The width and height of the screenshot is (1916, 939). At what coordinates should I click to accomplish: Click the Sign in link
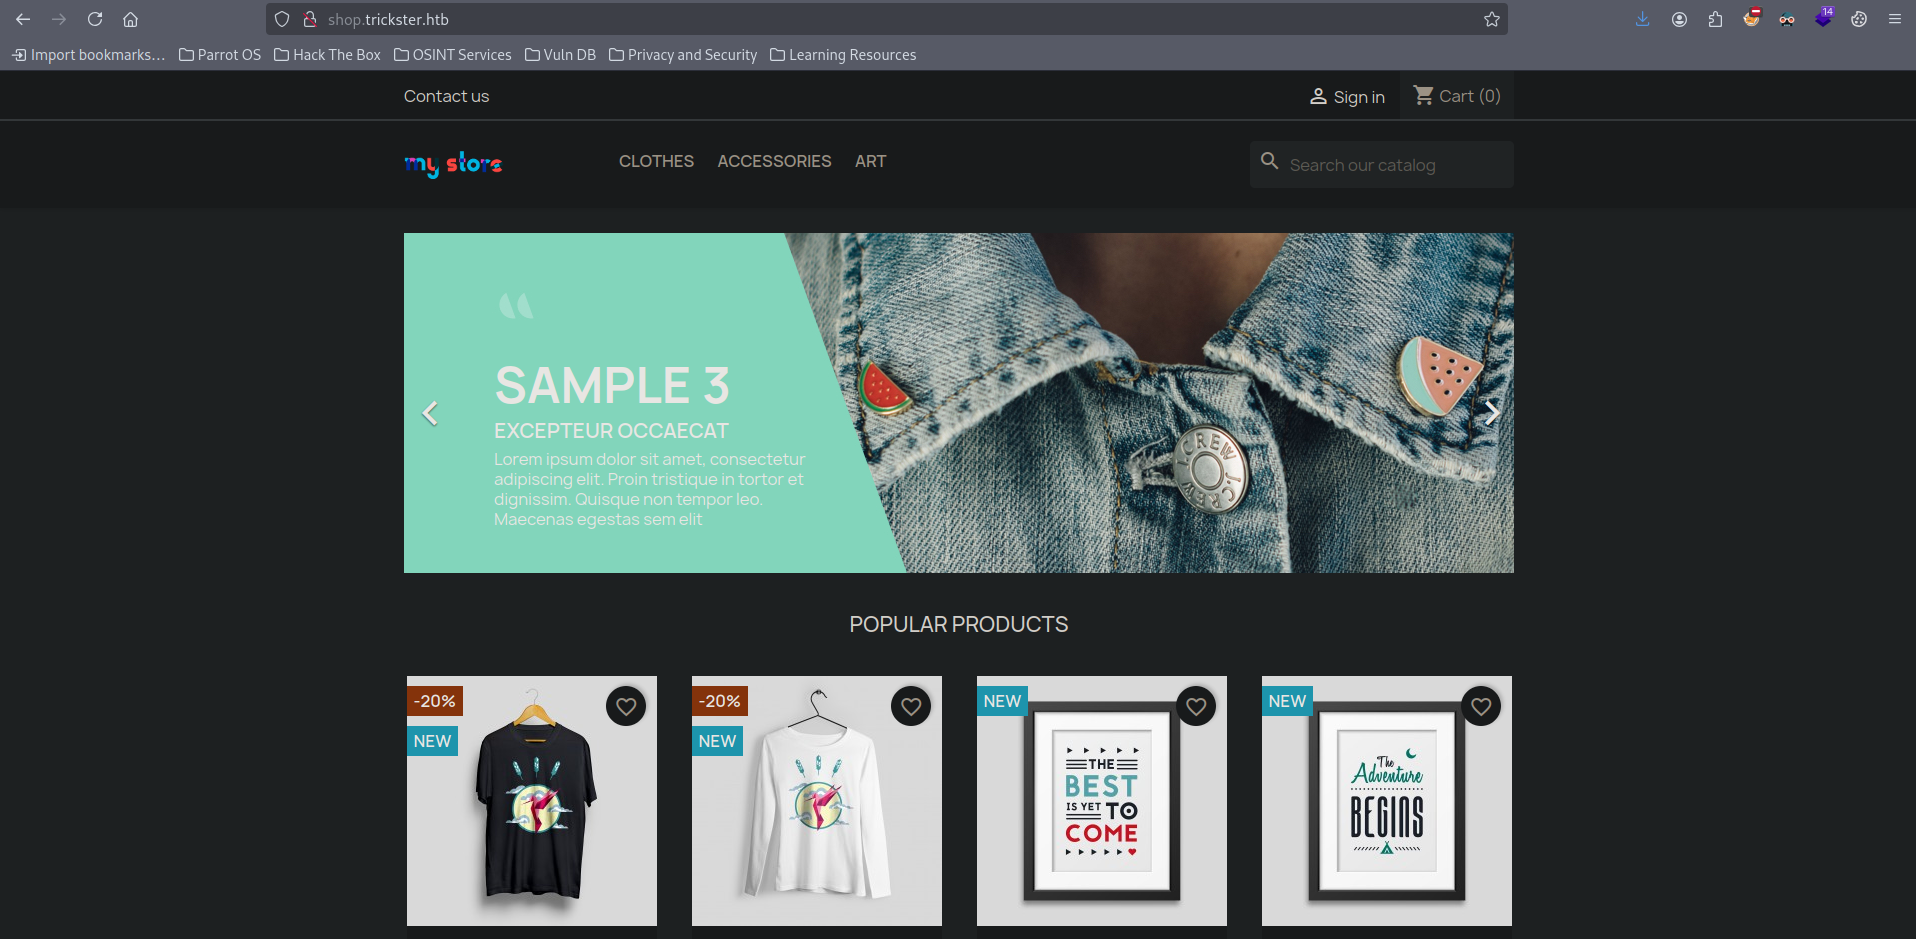(x=1347, y=97)
